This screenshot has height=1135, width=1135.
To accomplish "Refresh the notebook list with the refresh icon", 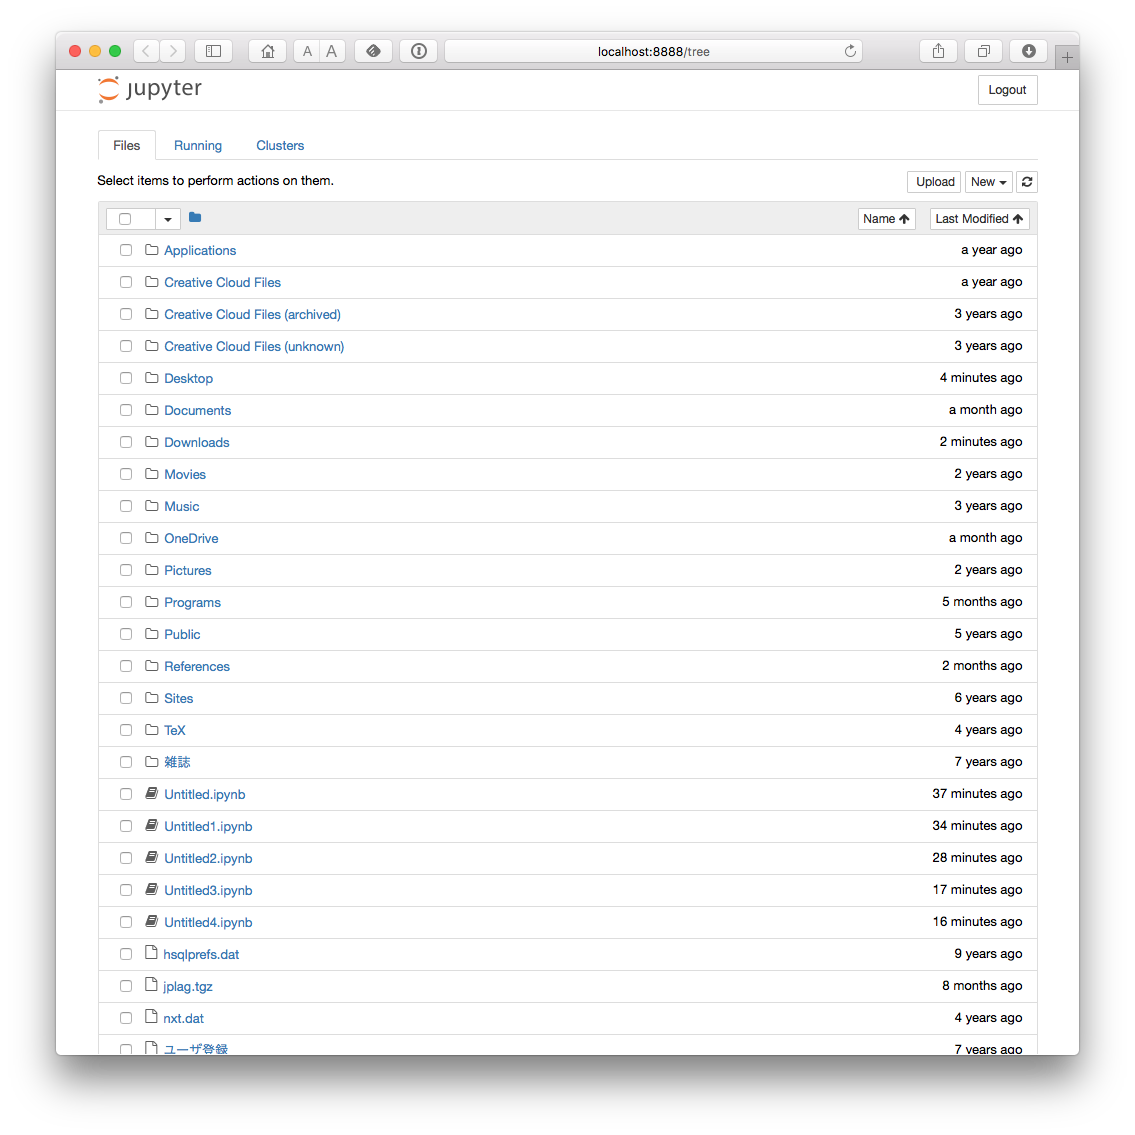I will tap(1027, 181).
